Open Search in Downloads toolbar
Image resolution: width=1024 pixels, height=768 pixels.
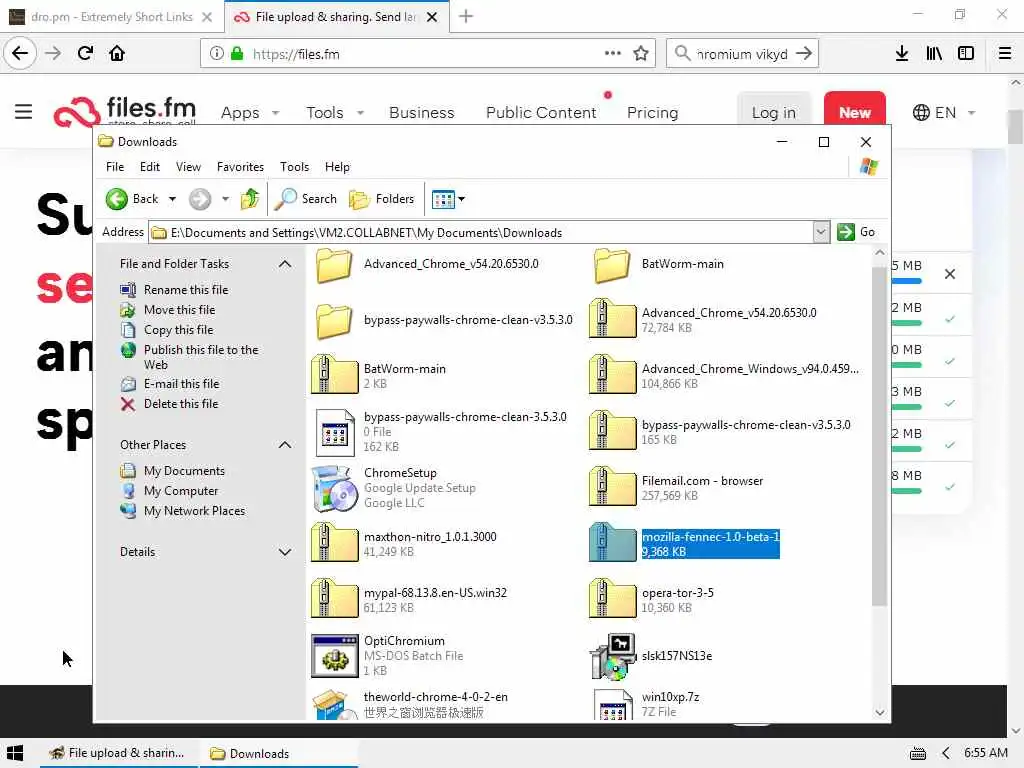click(306, 199)
